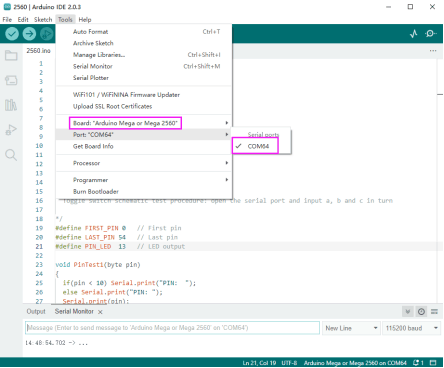Viewport: 444px width, 368px height.
Task: Close the Serial Monitor tab
Action: [x=100, y=312]
